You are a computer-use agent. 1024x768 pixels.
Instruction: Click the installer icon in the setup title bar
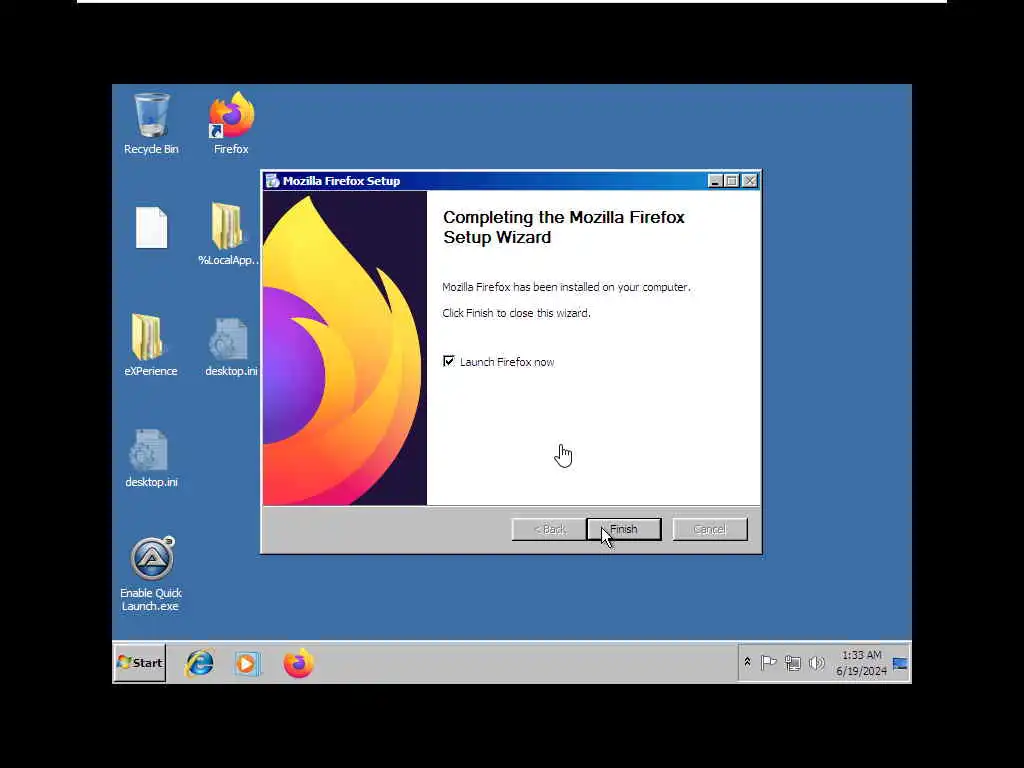(x=272, y=181)
